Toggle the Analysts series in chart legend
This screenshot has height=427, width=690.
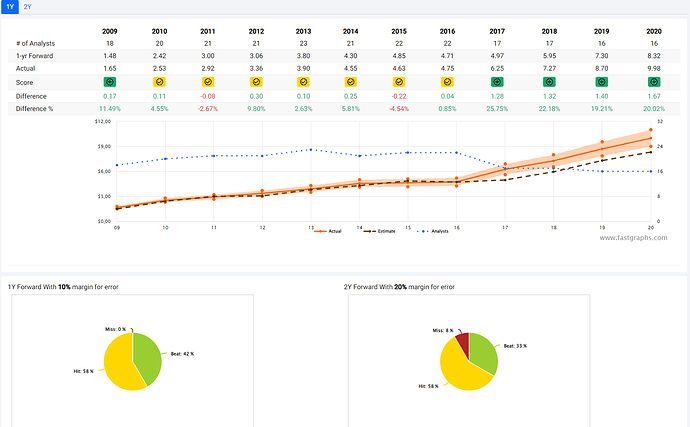coord(432,230)
